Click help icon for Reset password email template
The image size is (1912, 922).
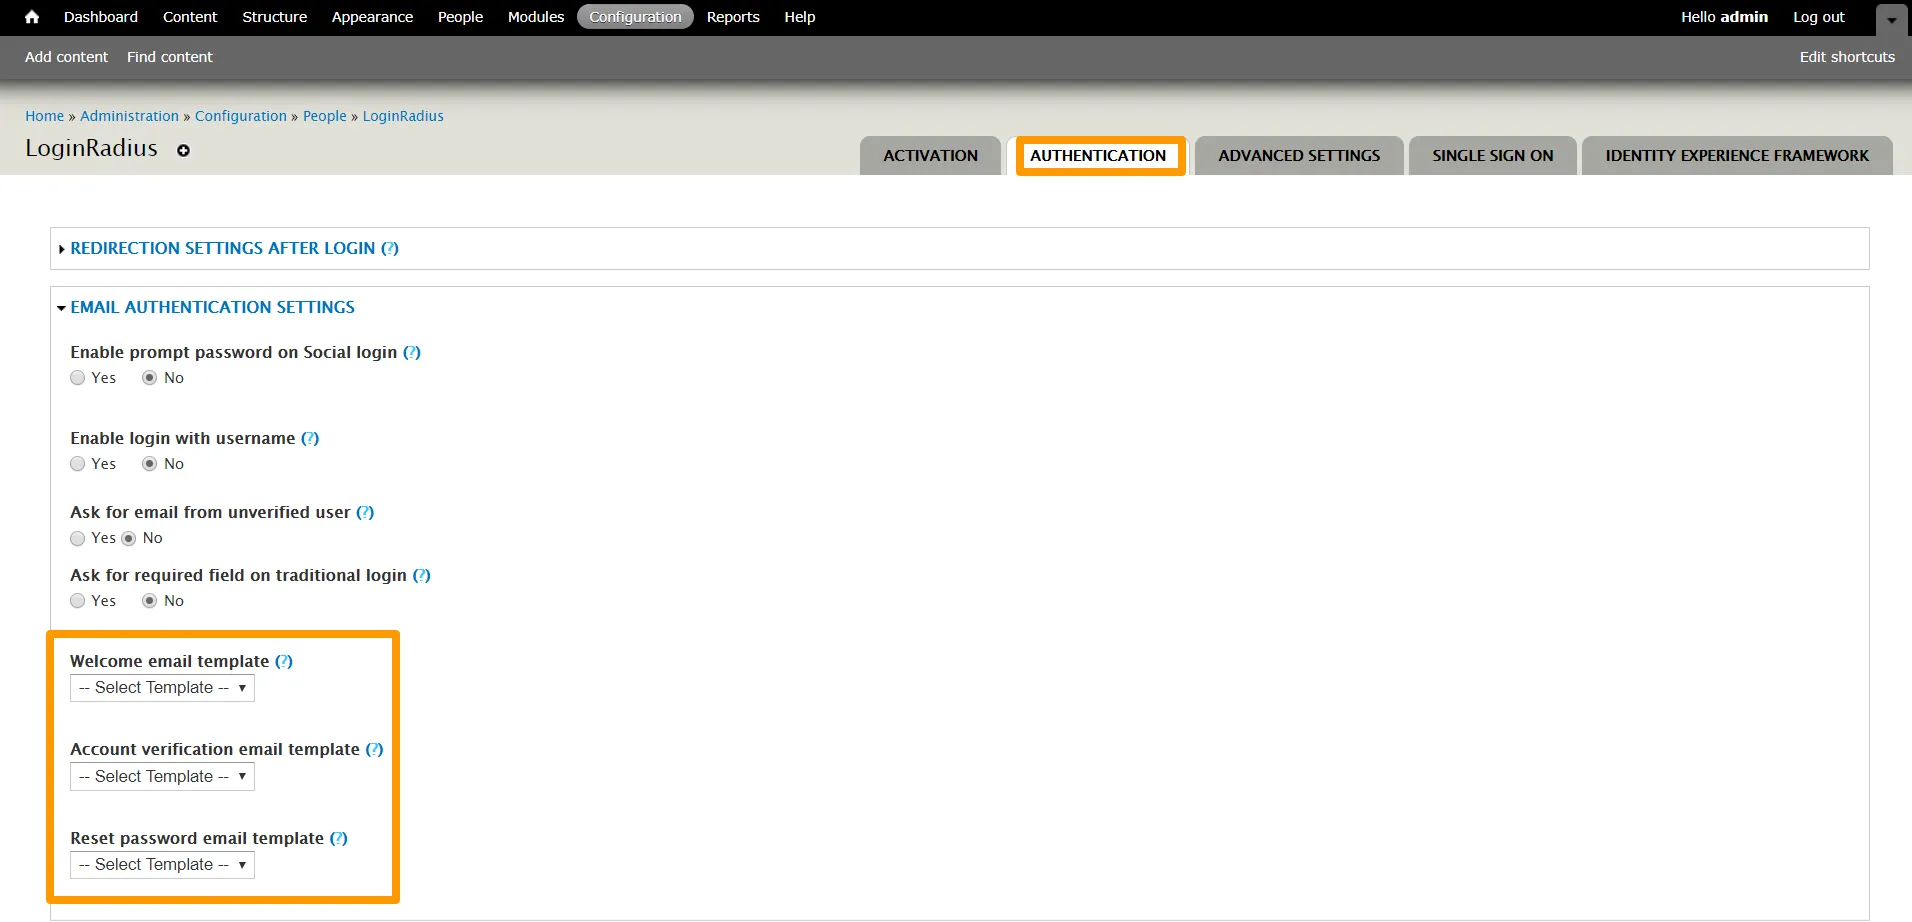pyautogui.click(x=339, y=838)
